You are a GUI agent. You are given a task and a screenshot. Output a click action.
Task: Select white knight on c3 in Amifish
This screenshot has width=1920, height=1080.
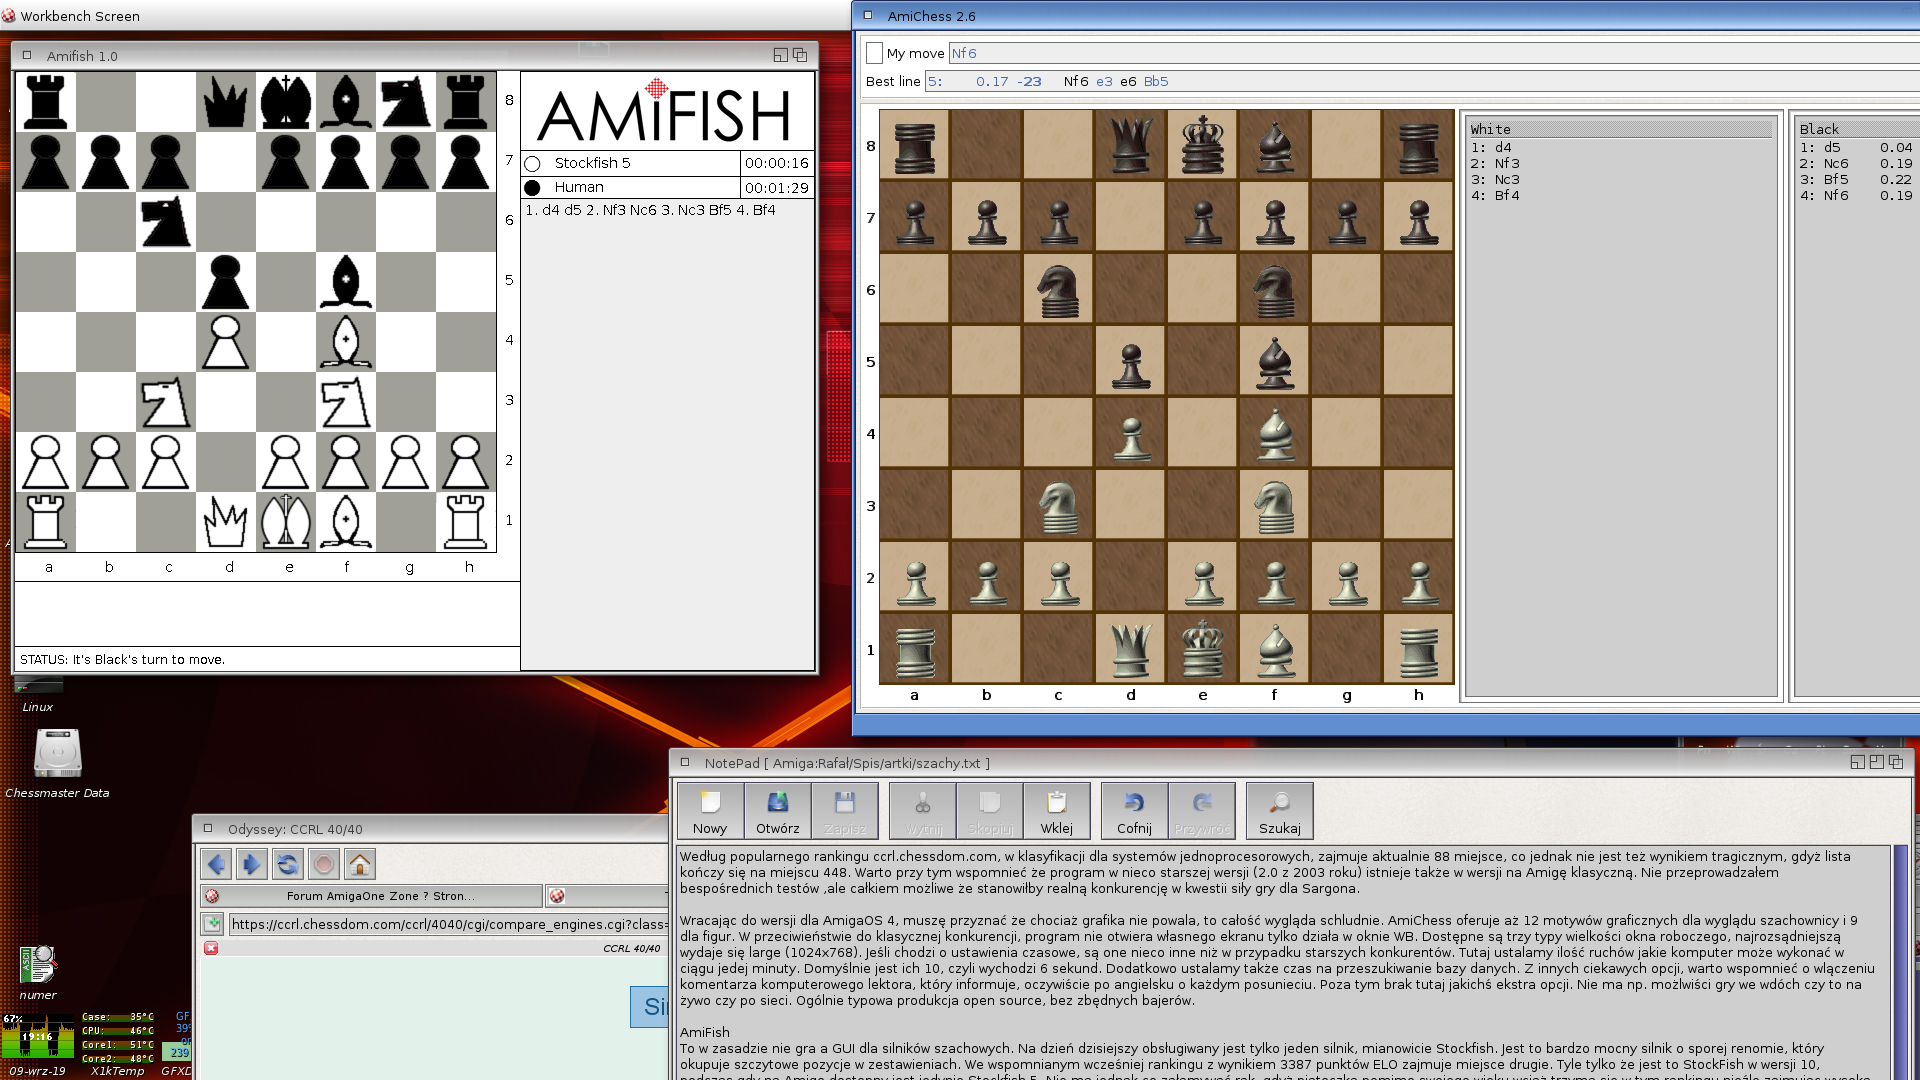pyautogui.click(x=165, y=401)
